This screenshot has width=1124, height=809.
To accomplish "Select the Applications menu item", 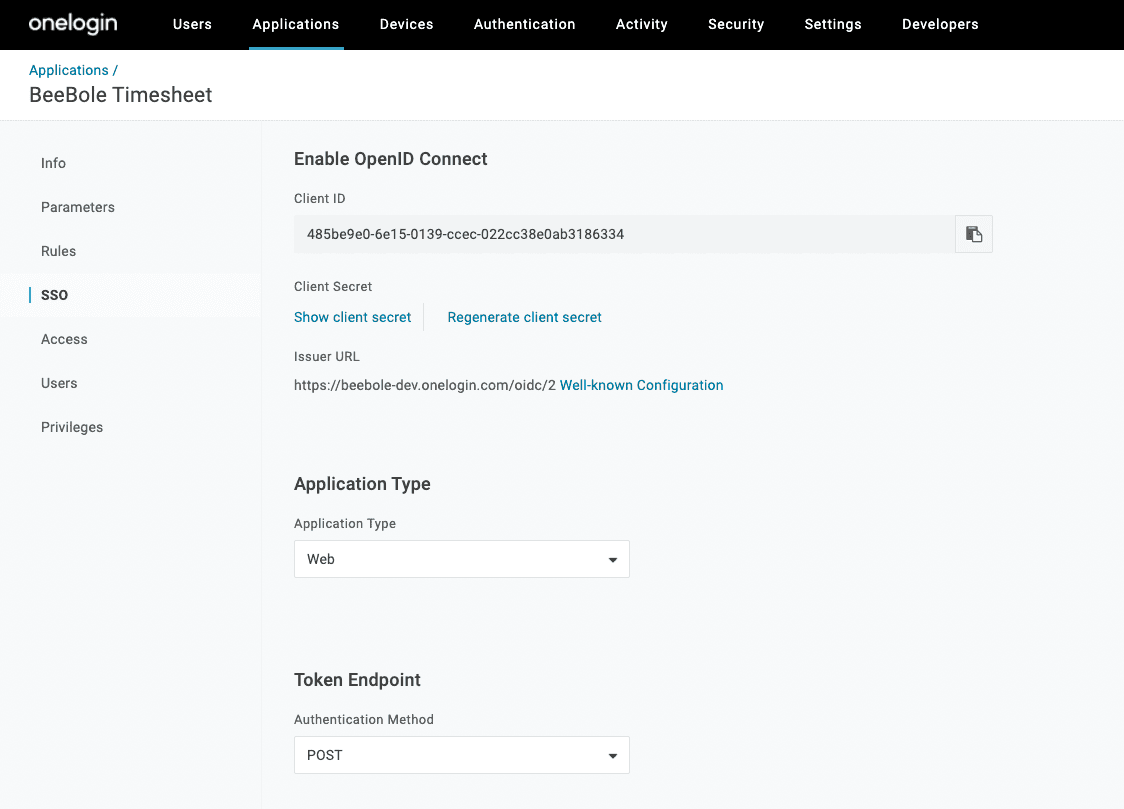I will pyautogui.click(x=295, y=24).
